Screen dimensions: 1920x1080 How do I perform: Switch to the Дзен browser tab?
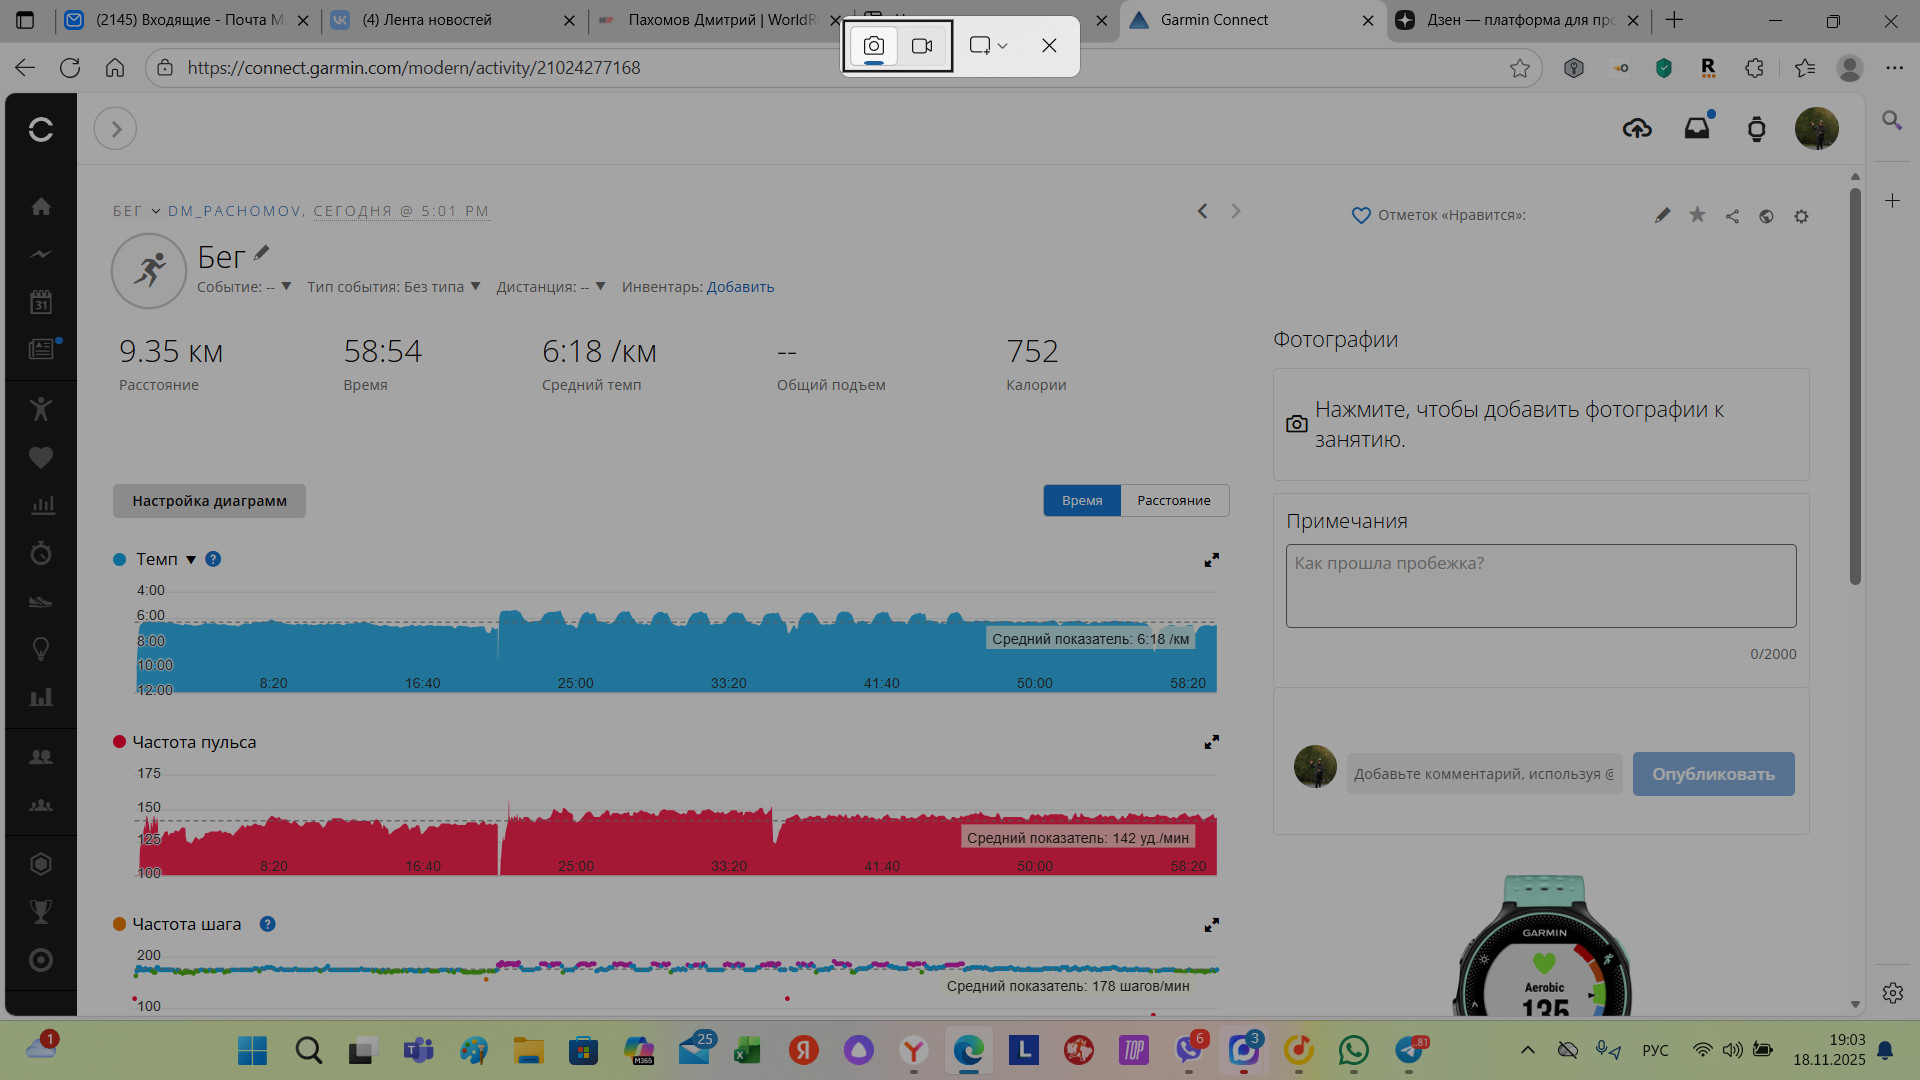pyautogui.click(x=1517, y=20)
